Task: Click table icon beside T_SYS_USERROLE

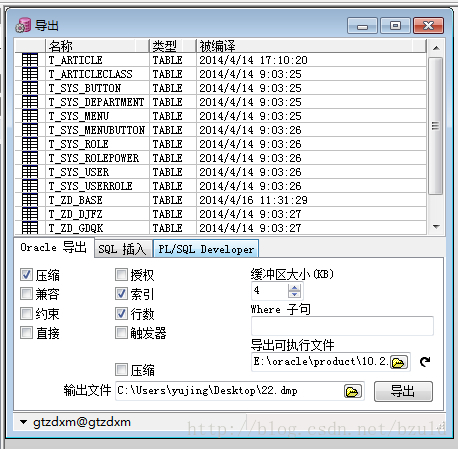Action: pos(30,186)
